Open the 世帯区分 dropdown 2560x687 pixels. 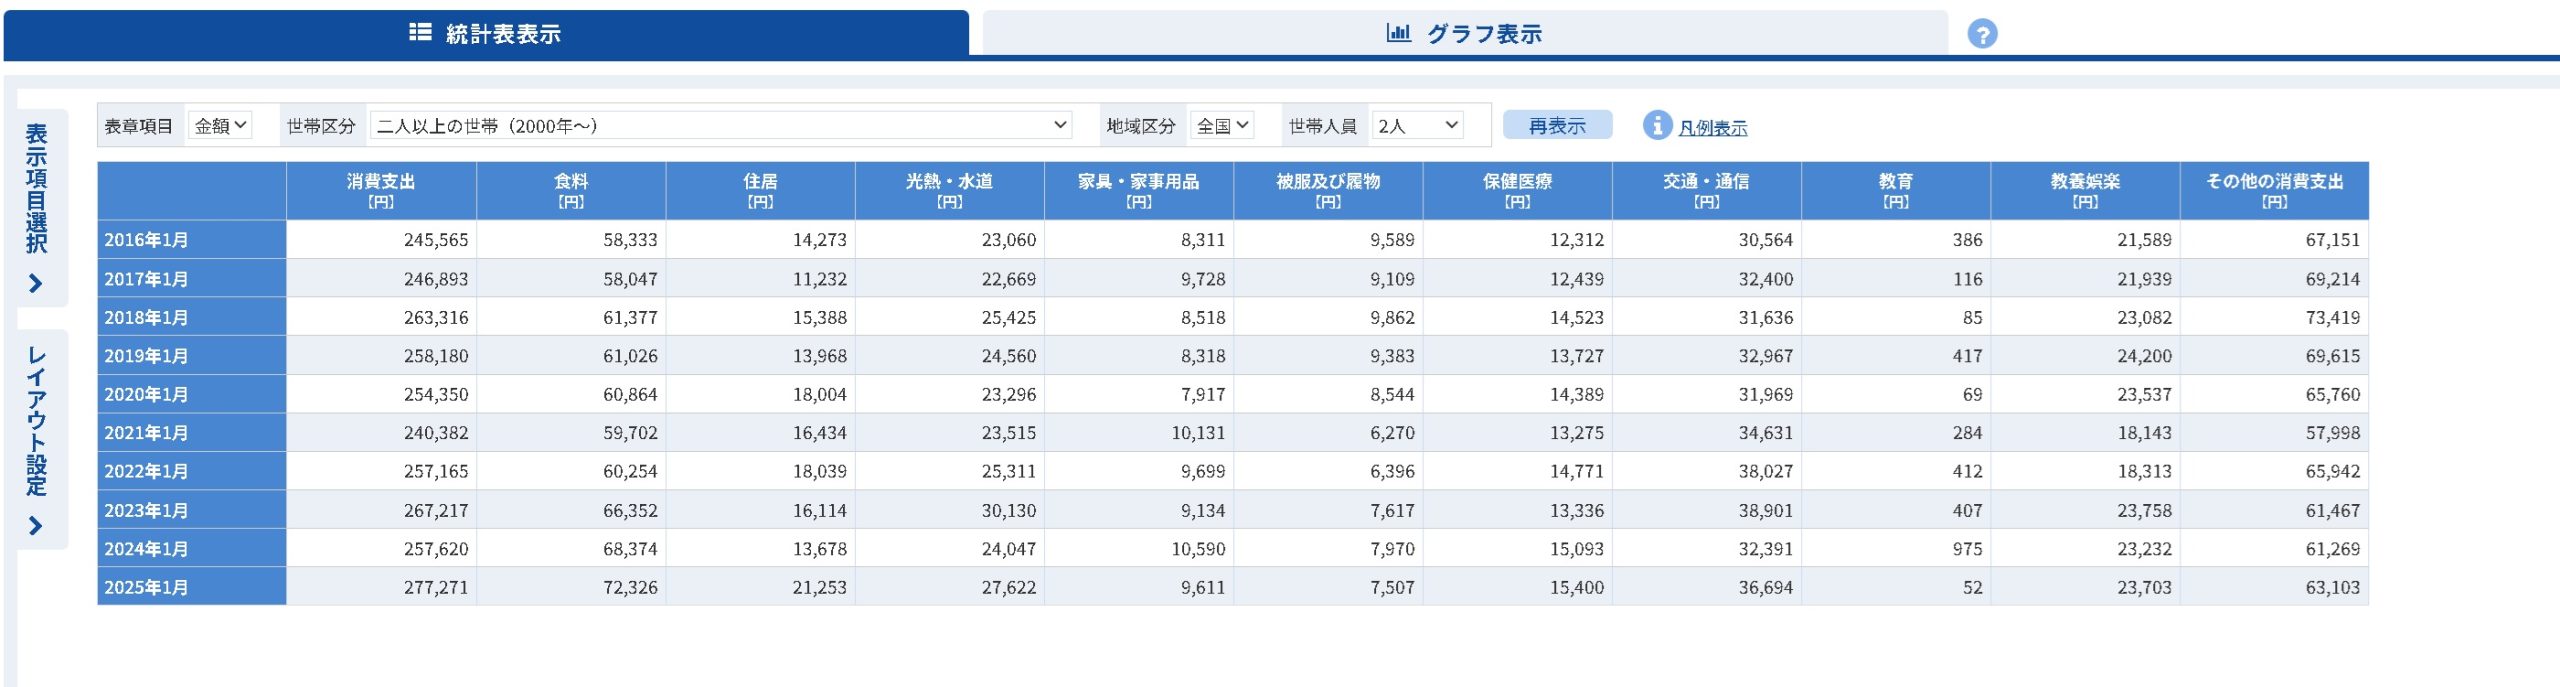pos(720,126)
